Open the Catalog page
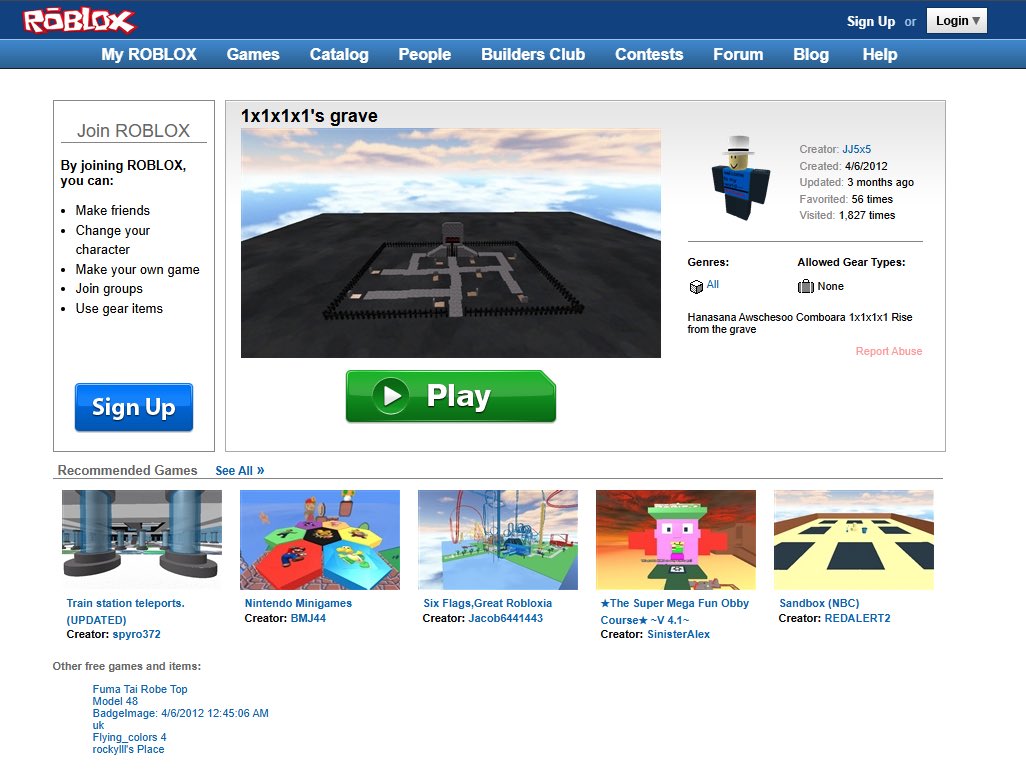This screenshot has height=782, width=1026. (x=339, y=54)
